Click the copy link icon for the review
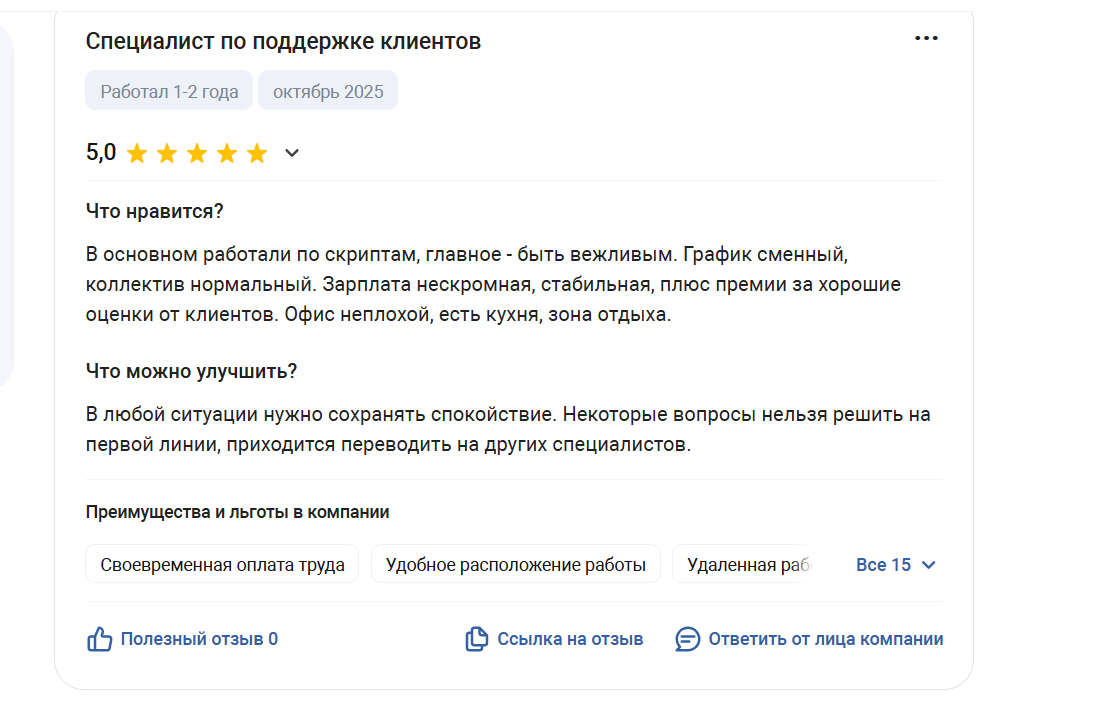This screenshot has height=706, width=1094. [477, 640]
